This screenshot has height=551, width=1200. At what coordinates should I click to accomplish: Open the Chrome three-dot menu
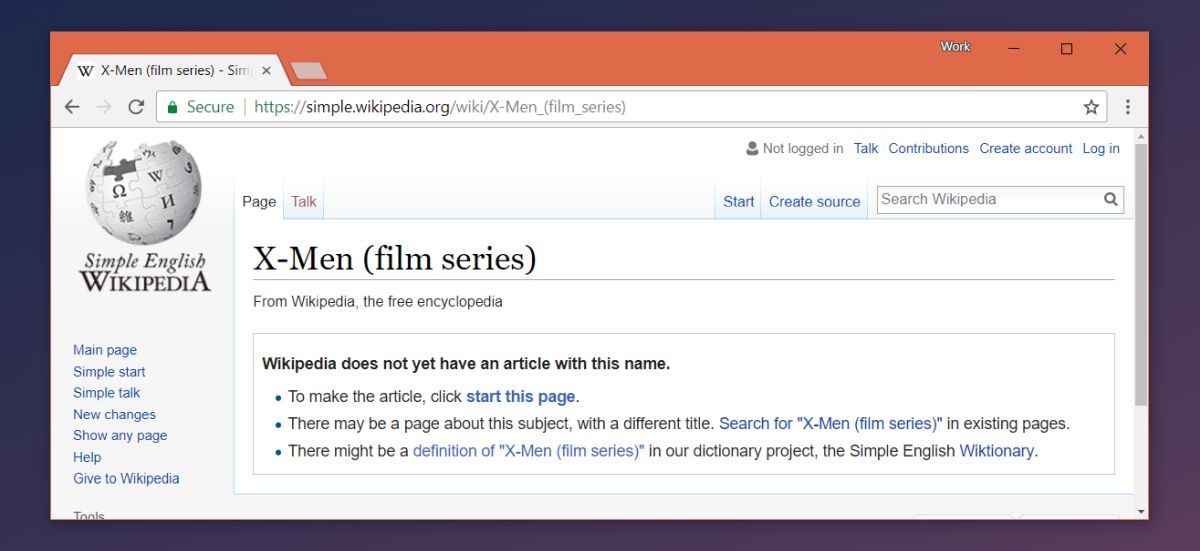pyautogui.click(x=1127, y=107)
